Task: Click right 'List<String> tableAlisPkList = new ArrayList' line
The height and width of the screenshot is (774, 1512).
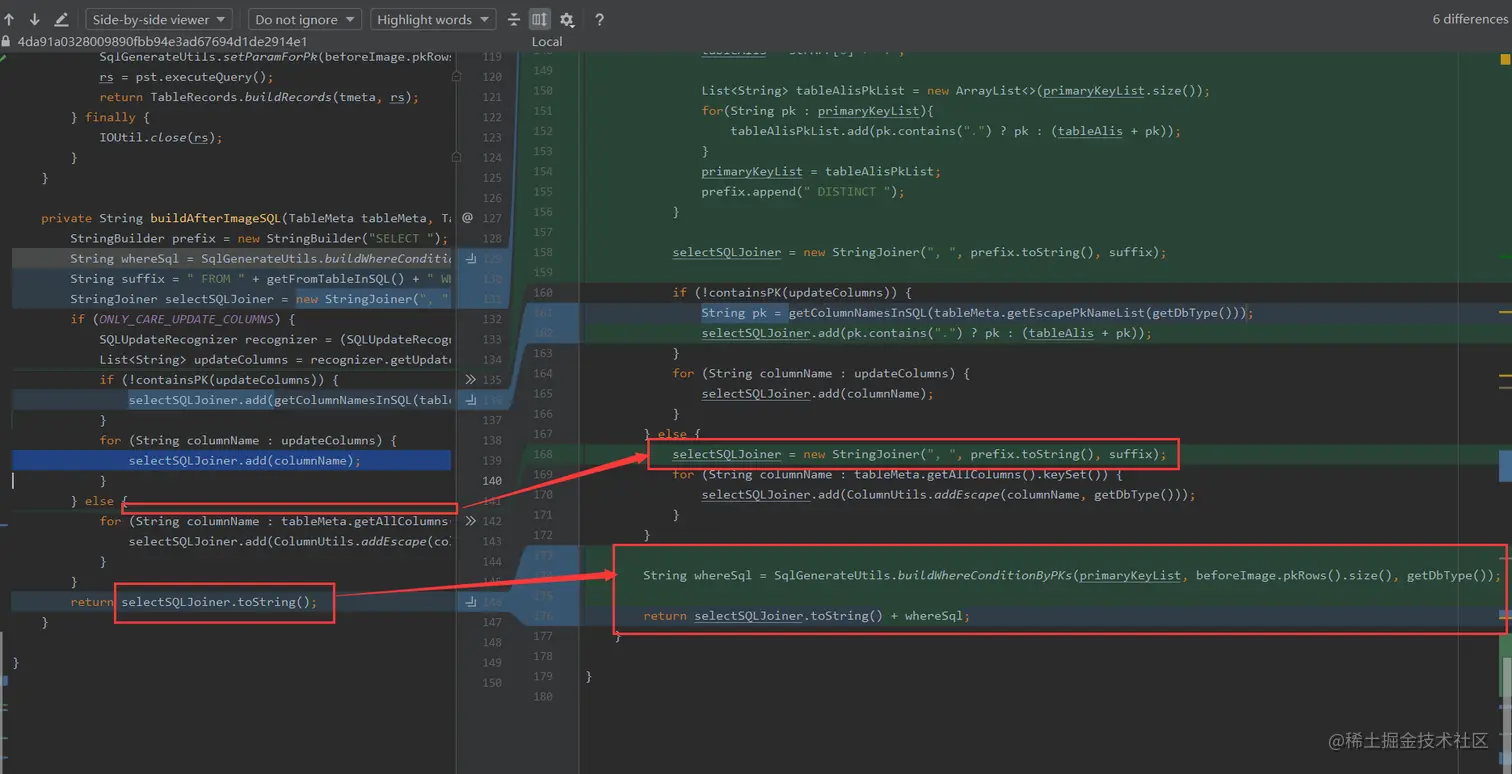Action: click(x=955, y=91)
